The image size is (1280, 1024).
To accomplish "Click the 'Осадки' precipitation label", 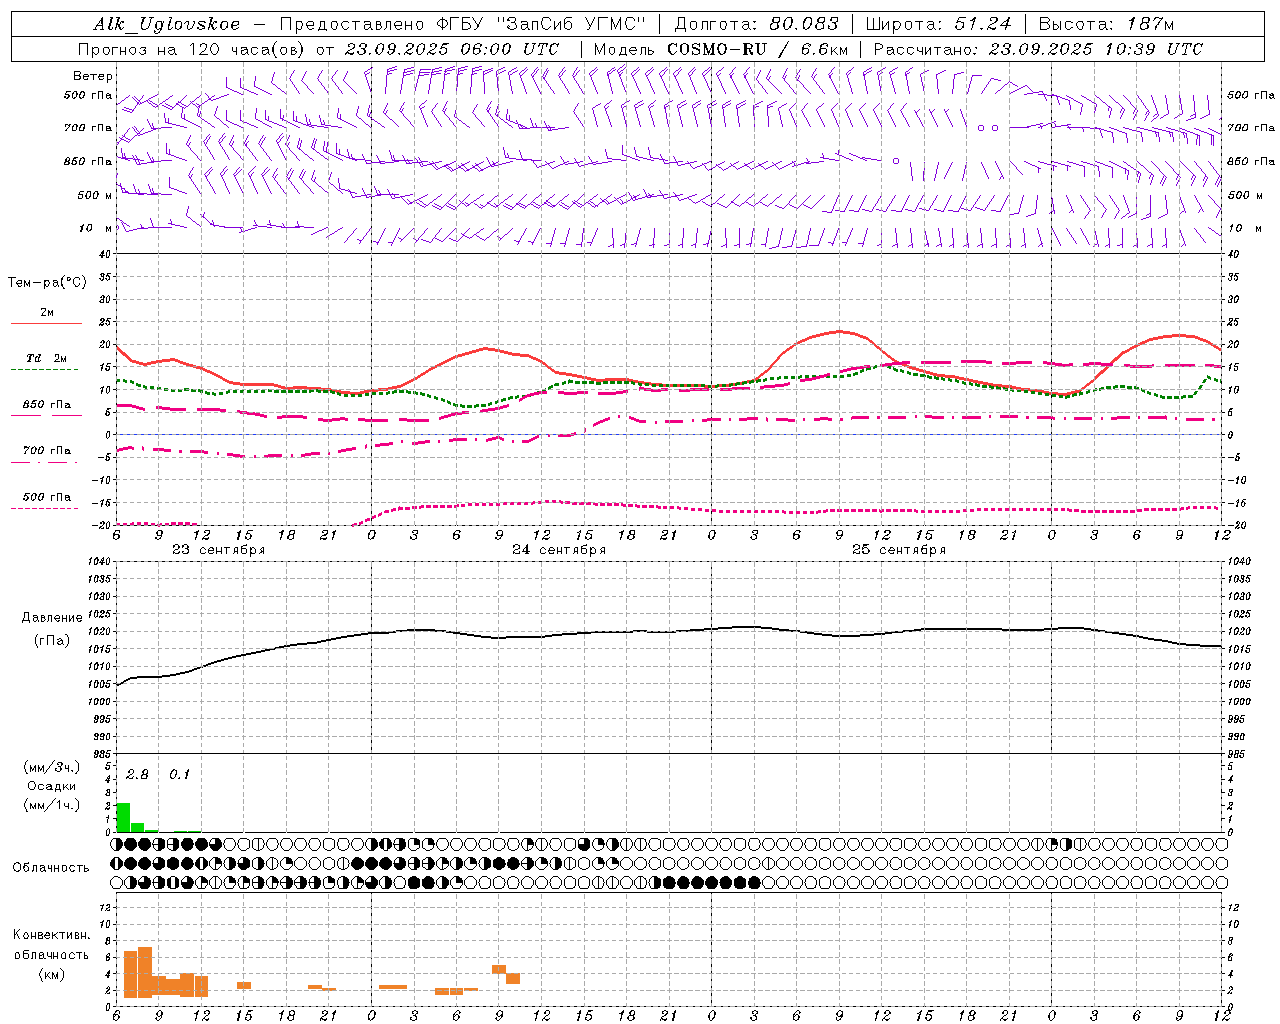I will [x=52, y=786].
